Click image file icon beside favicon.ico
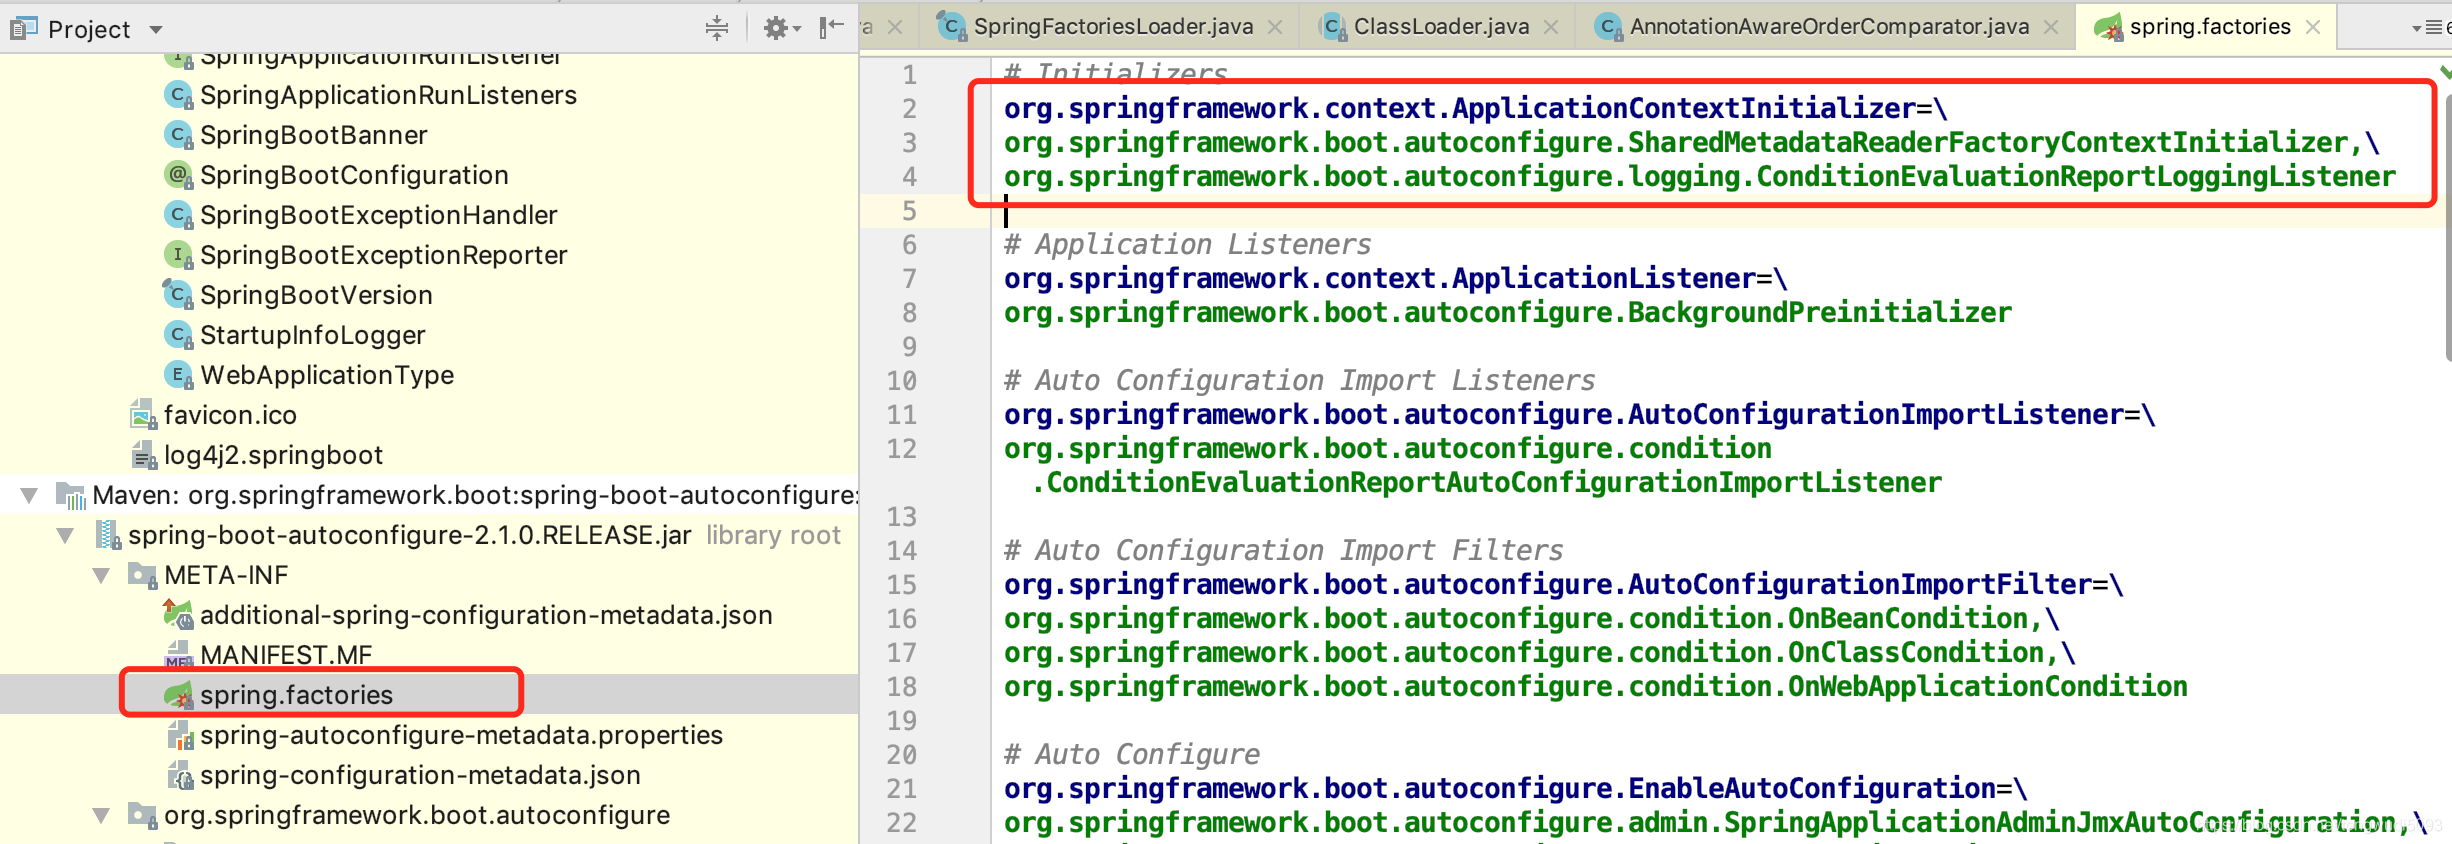 point(143,415)
